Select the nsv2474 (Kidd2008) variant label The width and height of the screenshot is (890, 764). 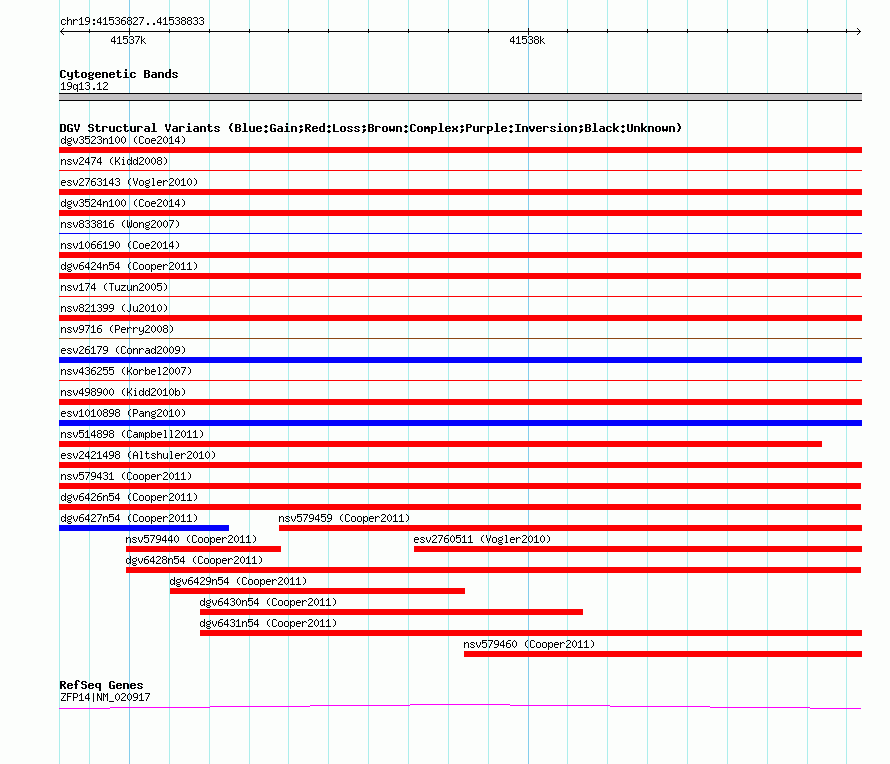[114, 161]
